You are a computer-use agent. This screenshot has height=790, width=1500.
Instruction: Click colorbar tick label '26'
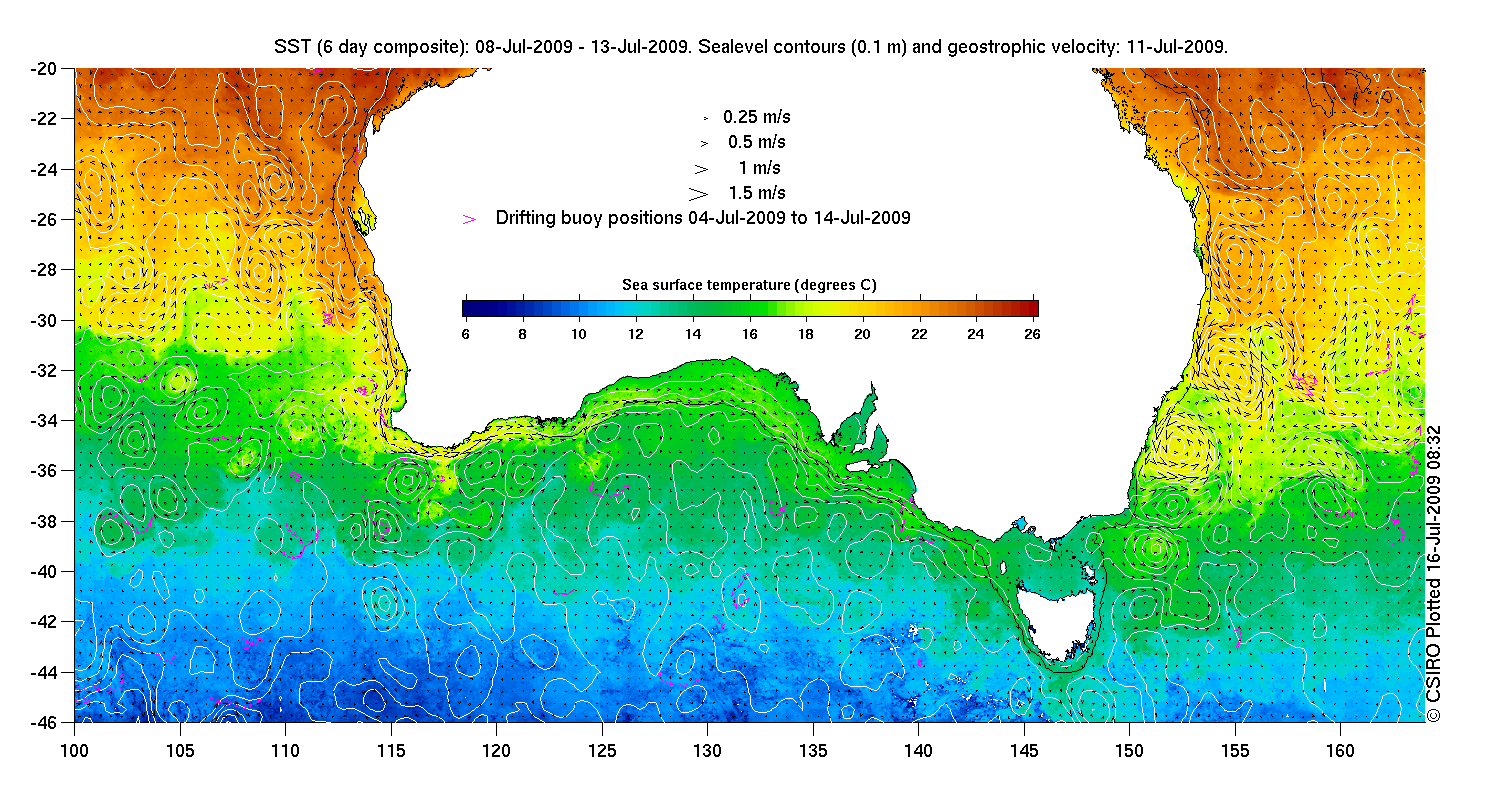(1031, 335)
